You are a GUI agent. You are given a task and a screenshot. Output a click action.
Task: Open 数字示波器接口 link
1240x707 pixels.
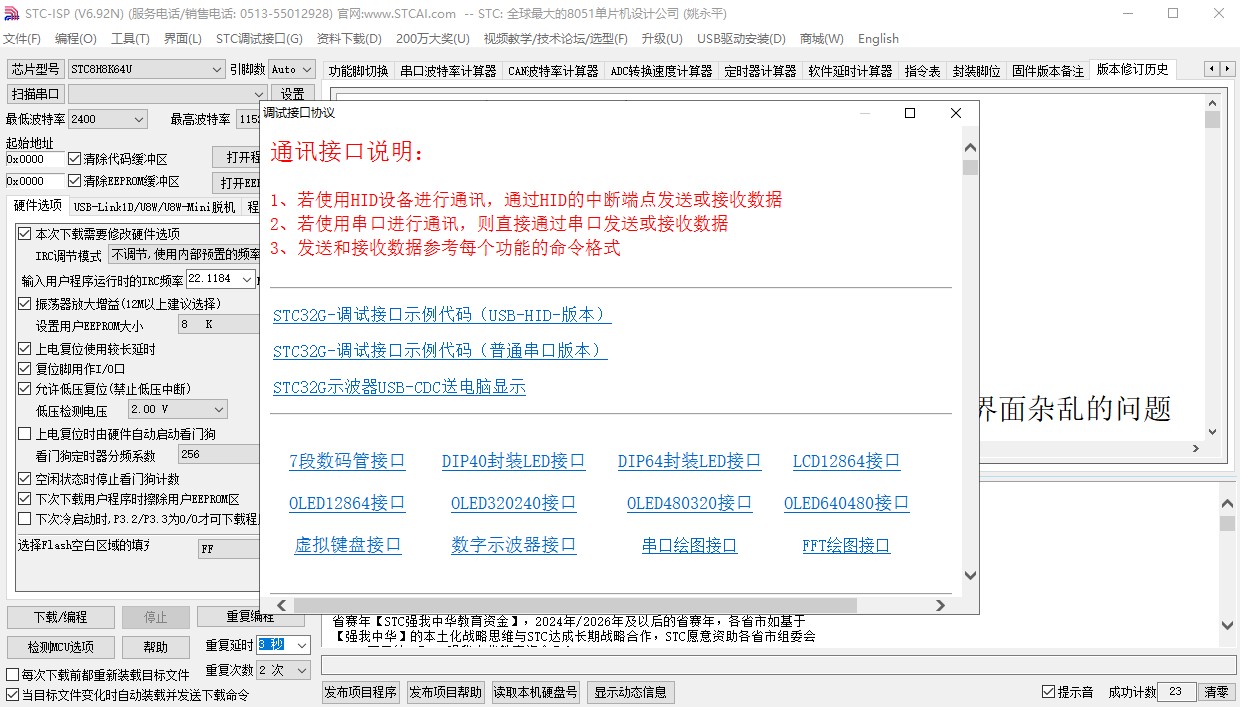[x=514, y=545]
